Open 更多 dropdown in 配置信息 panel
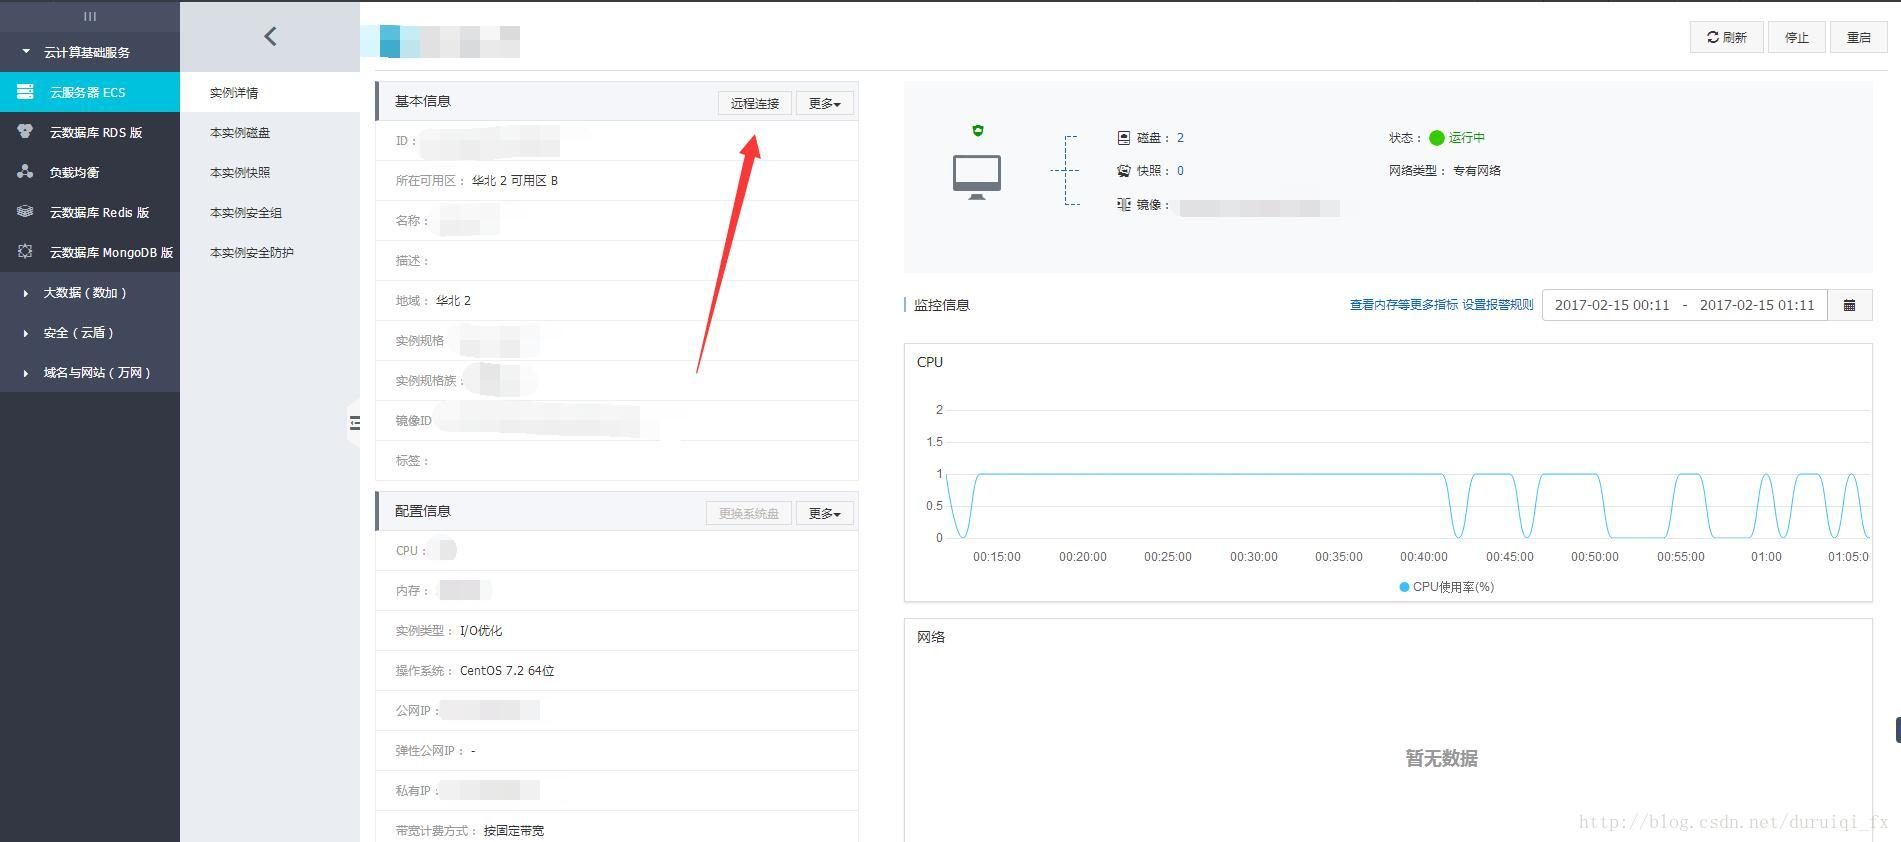The image size is (1901, 842). point(824,513)
